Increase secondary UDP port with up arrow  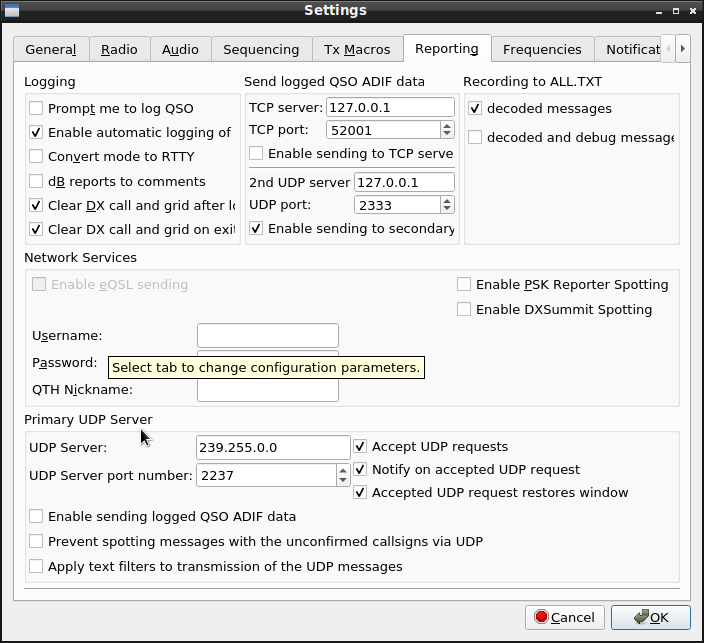447,201
